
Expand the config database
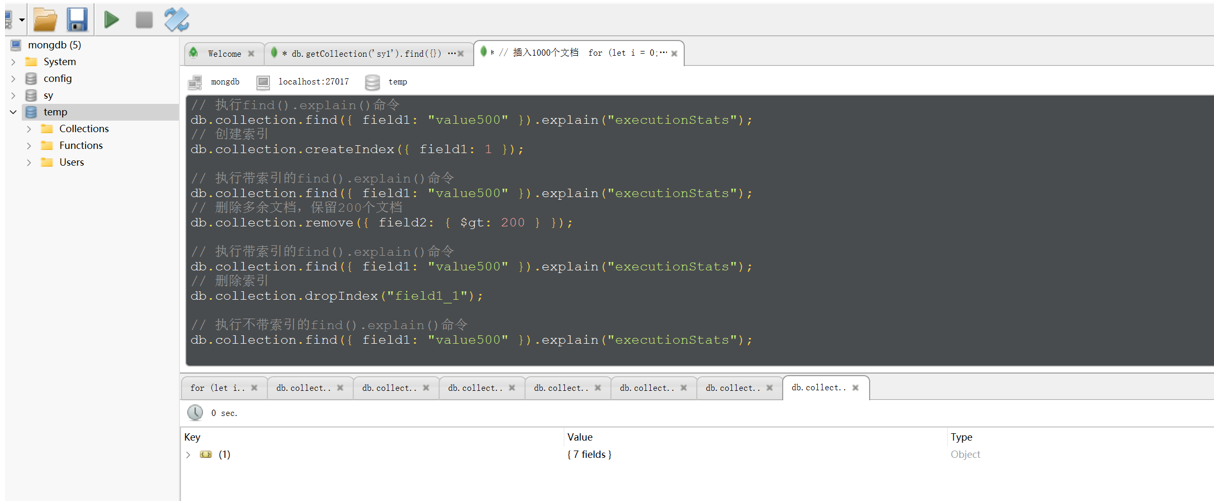coord(13,78)
